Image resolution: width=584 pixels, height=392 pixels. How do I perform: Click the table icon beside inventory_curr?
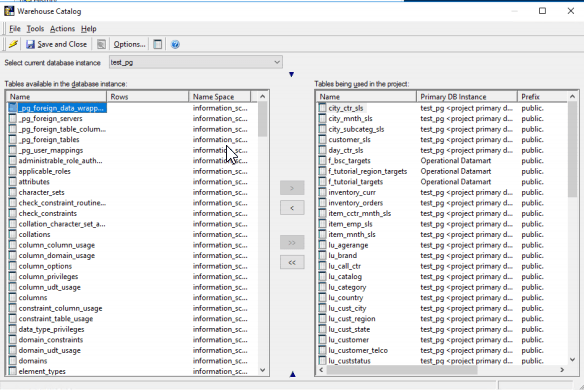pos(323,192)
